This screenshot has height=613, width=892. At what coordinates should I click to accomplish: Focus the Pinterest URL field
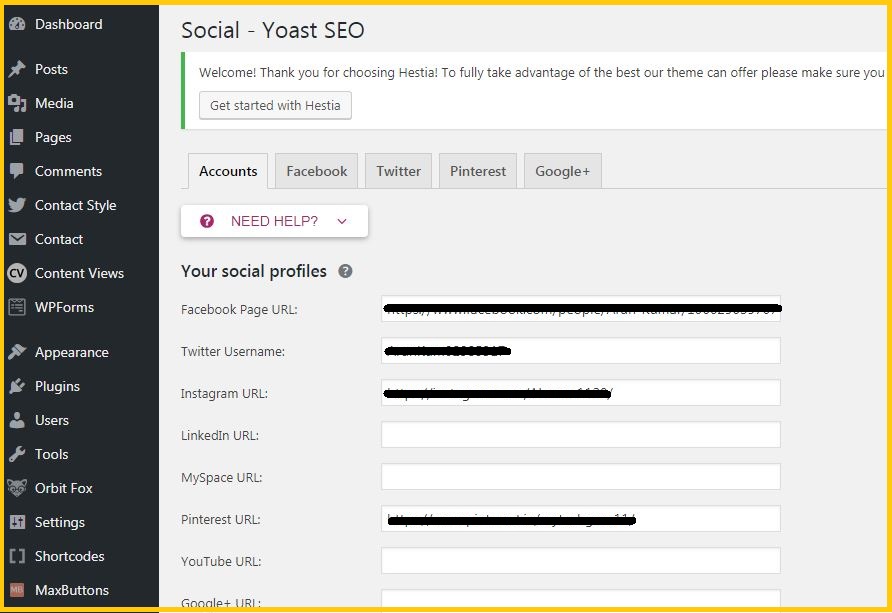pos(581,519)
